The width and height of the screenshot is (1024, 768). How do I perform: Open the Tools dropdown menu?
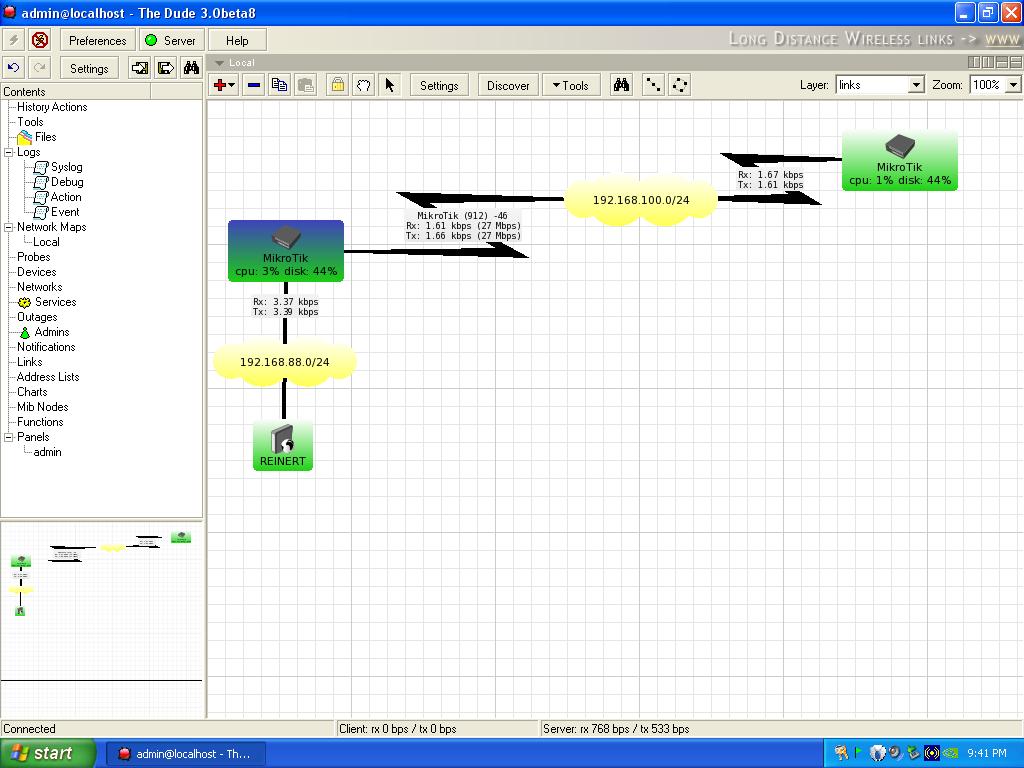[x=571, y=85]
